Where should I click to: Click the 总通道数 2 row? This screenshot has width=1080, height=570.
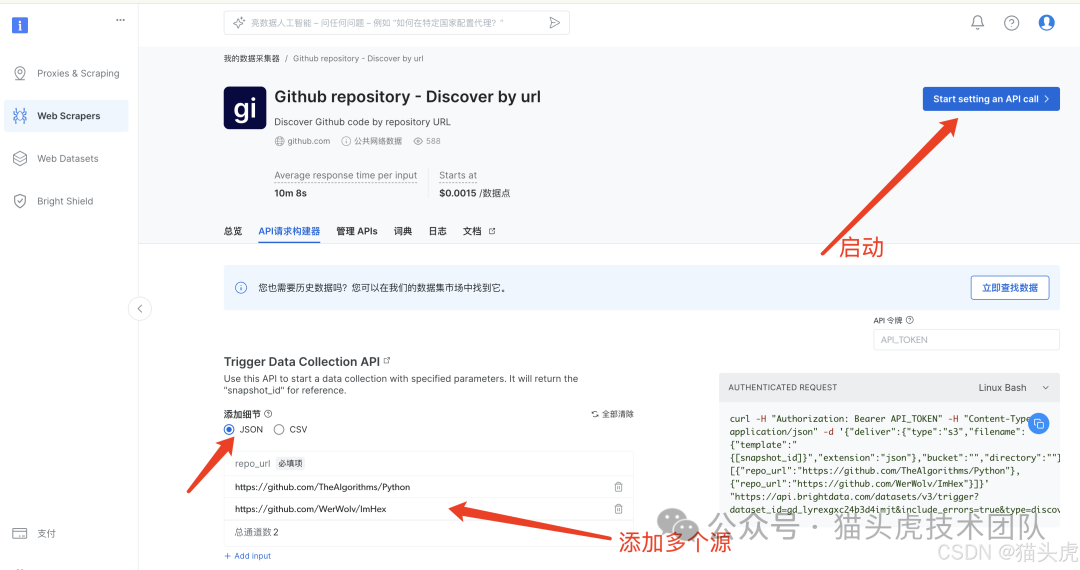[430, 532]
